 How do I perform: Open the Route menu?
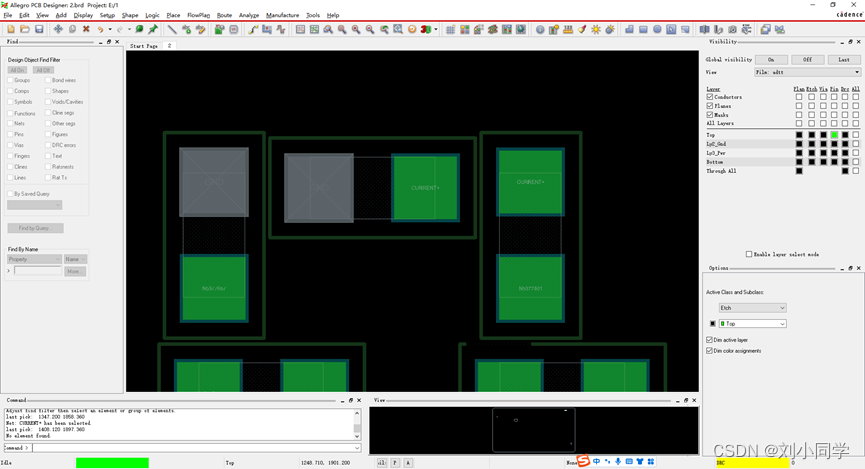224,15
